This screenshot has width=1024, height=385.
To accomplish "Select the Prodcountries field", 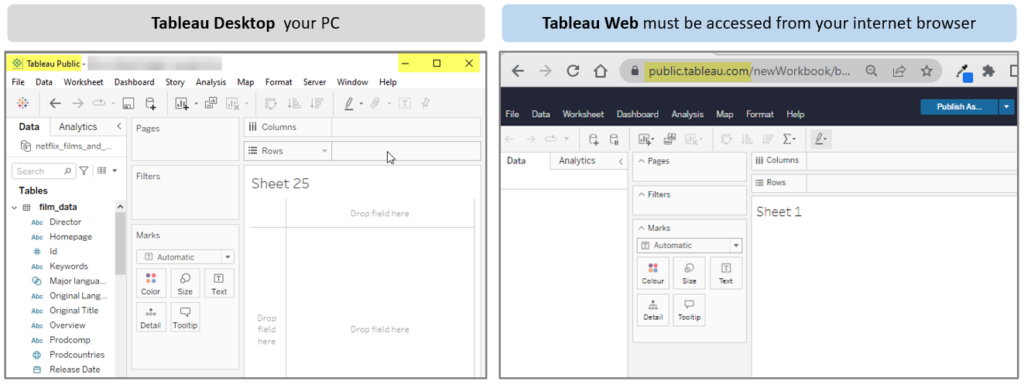I will tap(76, 354).
